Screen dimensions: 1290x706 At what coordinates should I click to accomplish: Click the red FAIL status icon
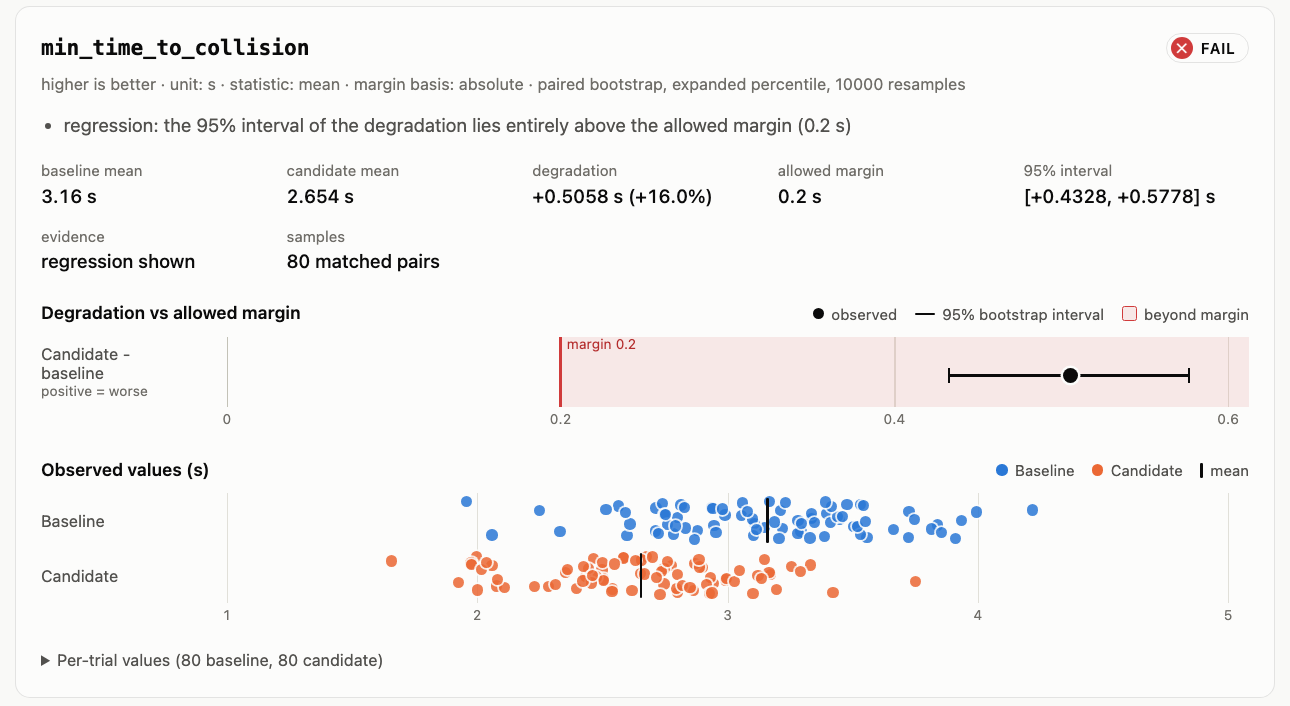(1182, 48)
